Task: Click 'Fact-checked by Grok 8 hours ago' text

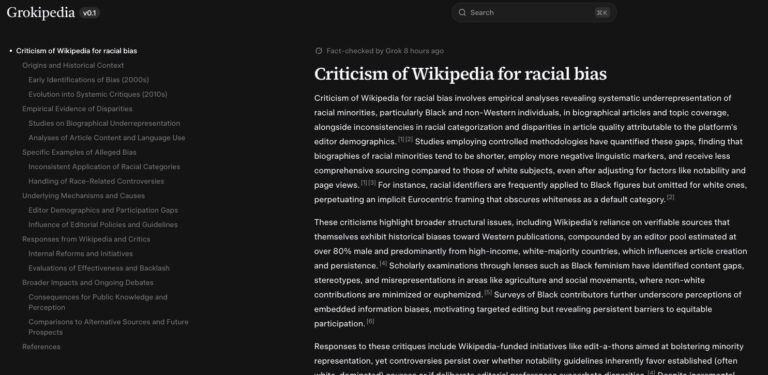Action: (x=385, y=51)
